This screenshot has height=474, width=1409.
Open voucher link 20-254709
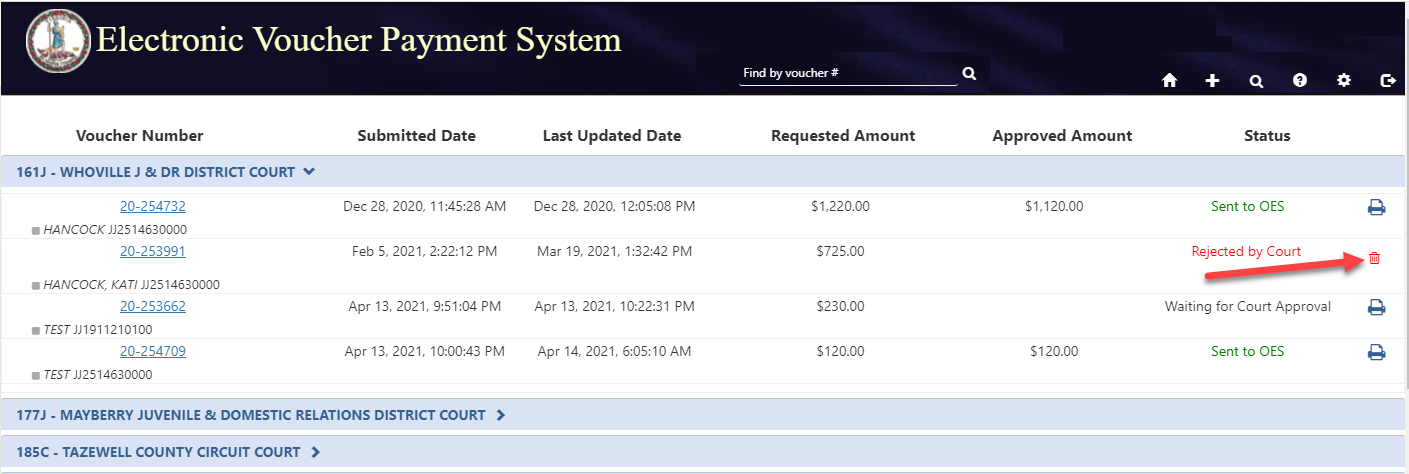pos(153,352)
